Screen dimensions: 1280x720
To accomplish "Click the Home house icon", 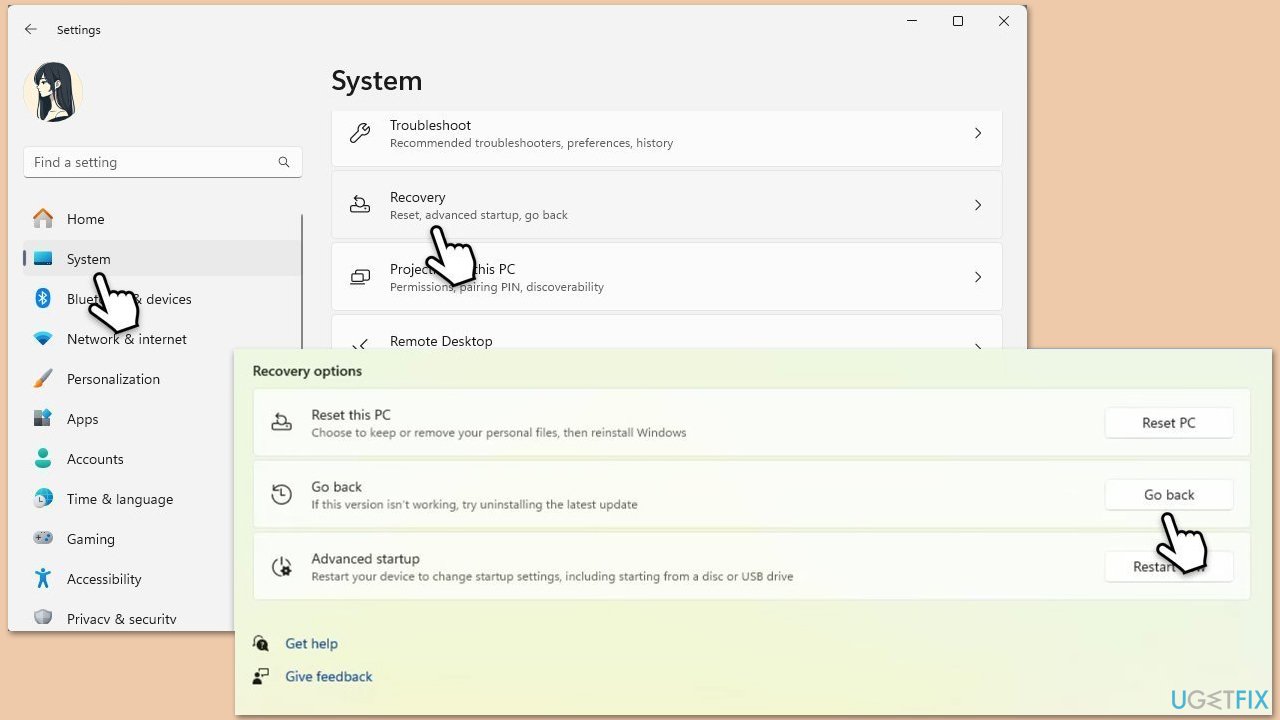I will coord(43,218).
